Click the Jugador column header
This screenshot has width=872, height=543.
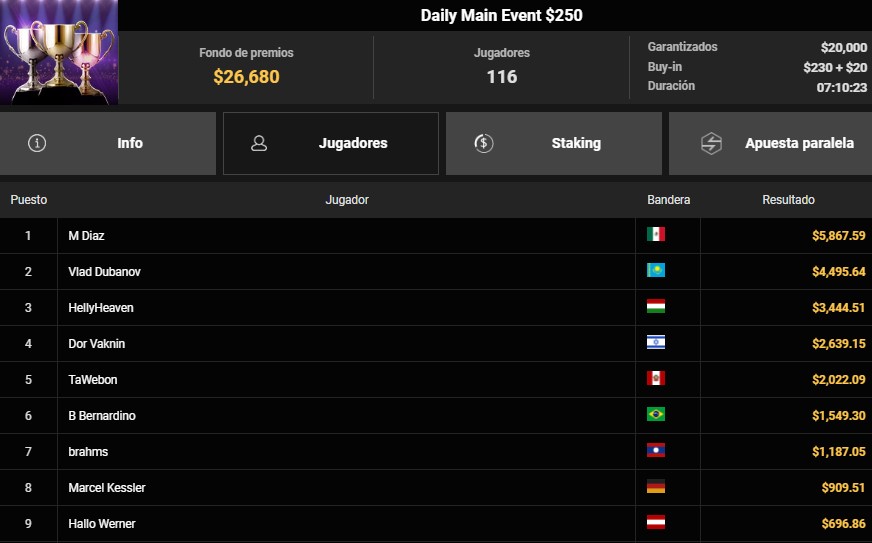(x=347, y=200)
